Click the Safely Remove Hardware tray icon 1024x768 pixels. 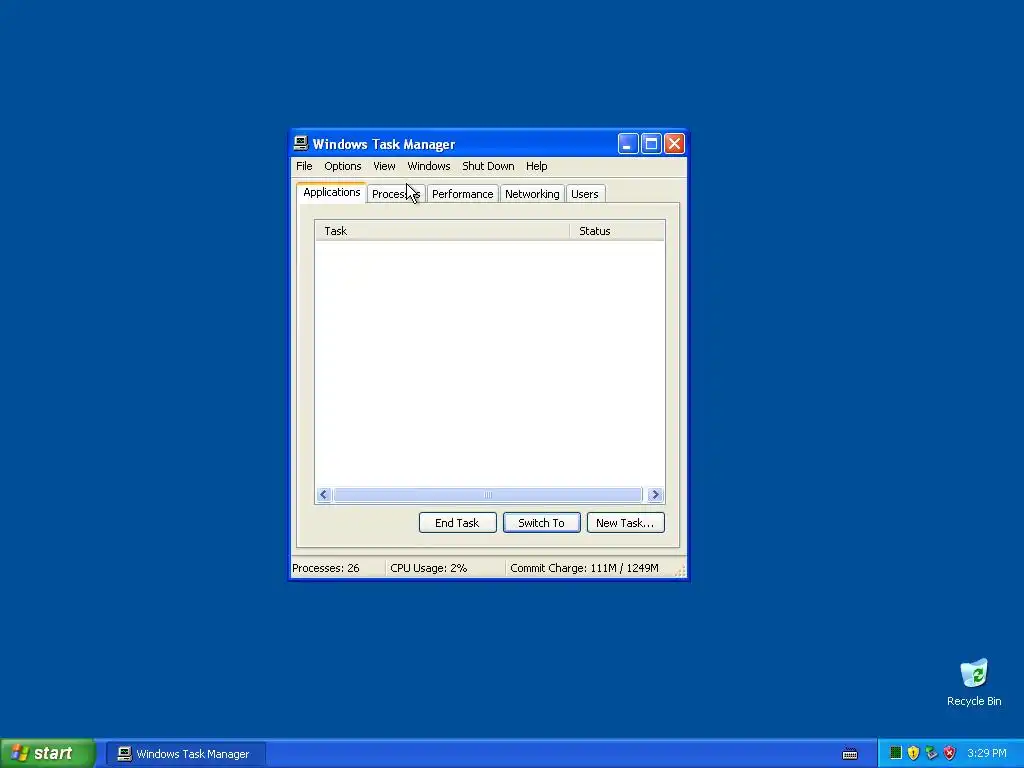click(x=931, y=753)
